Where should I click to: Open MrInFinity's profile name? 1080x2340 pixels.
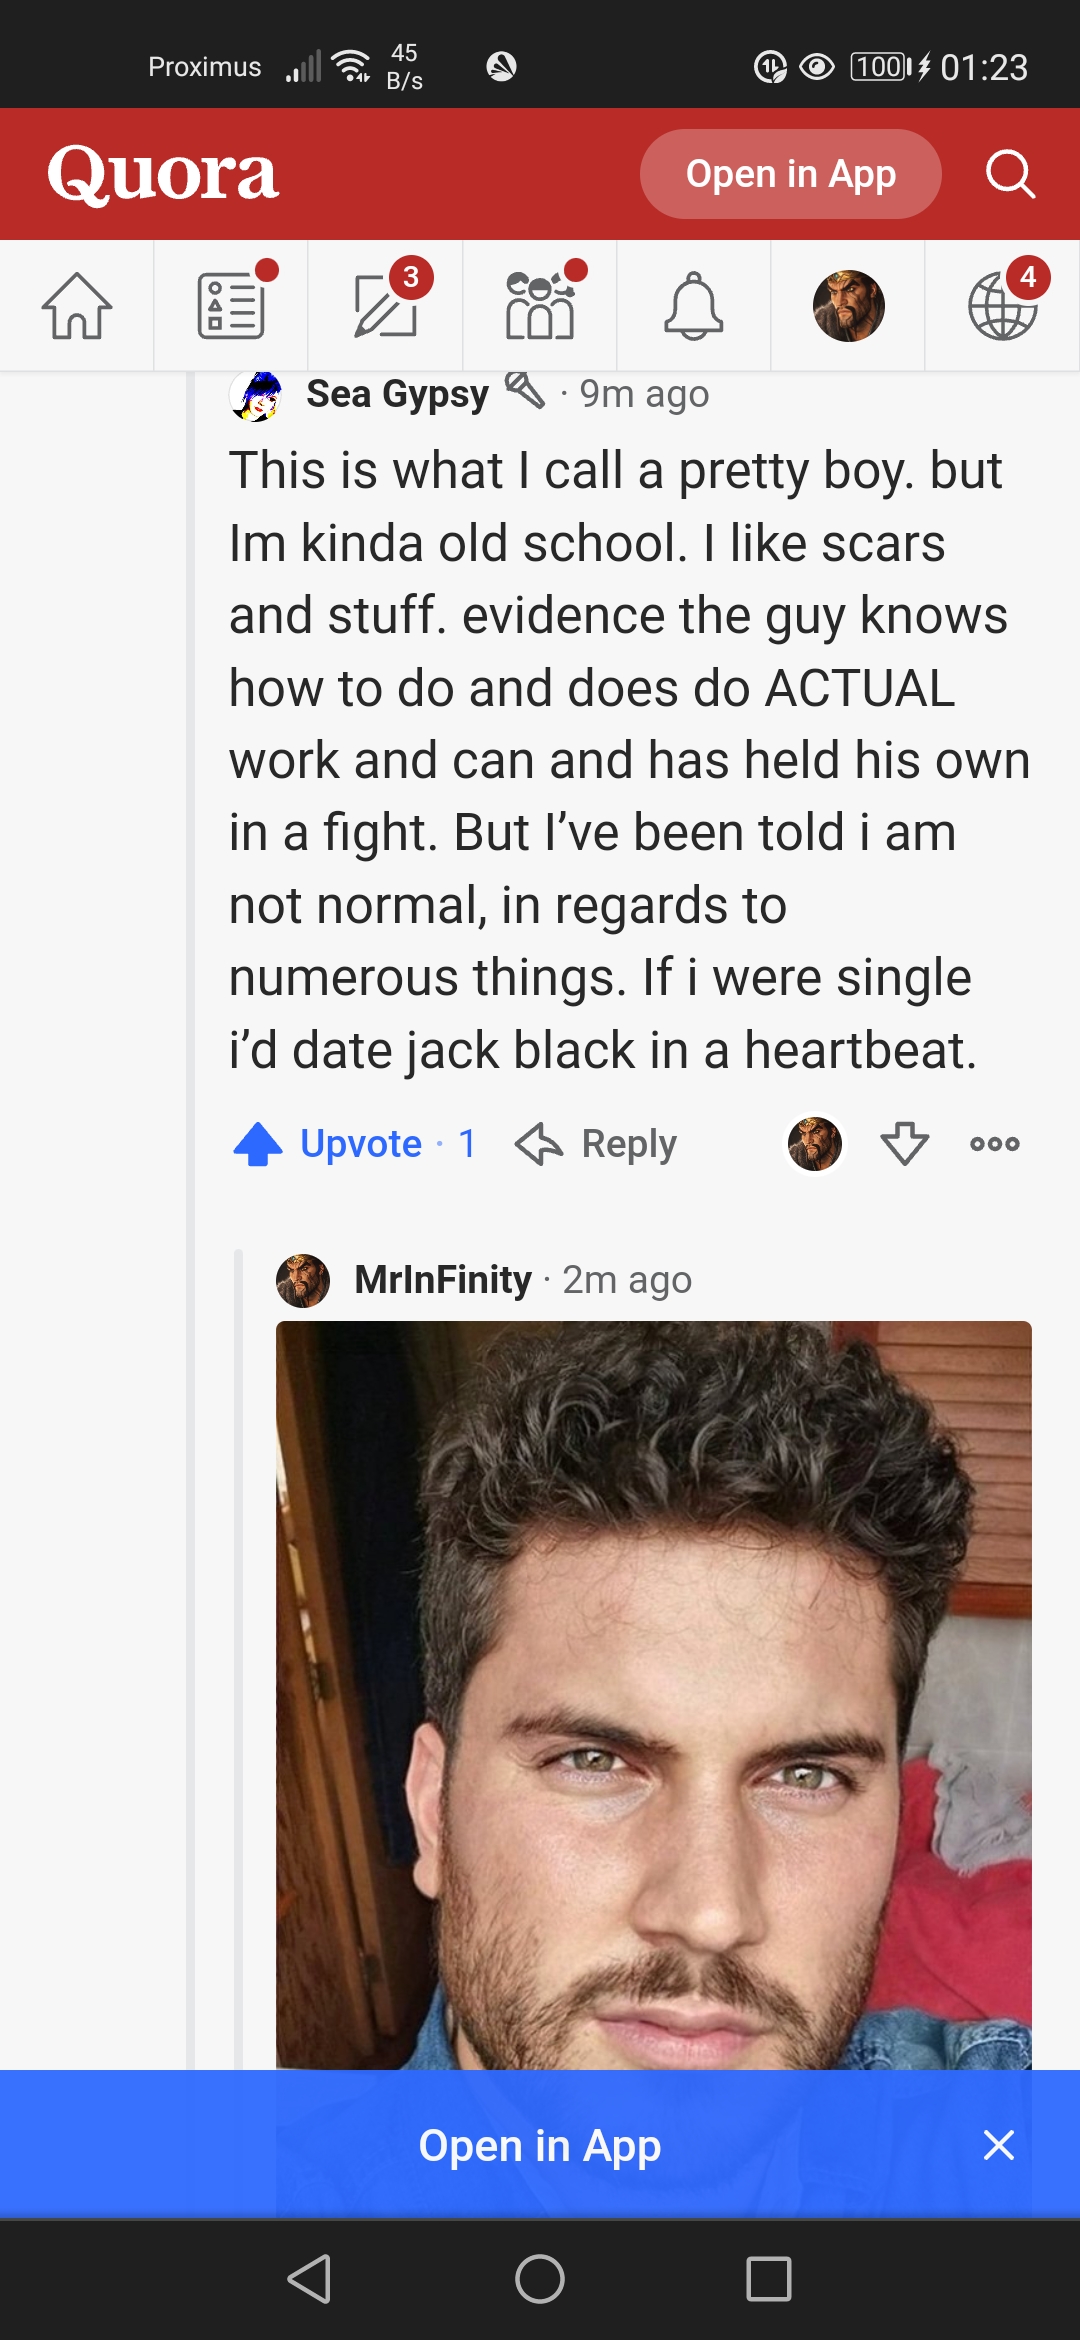pos(443,1280)
